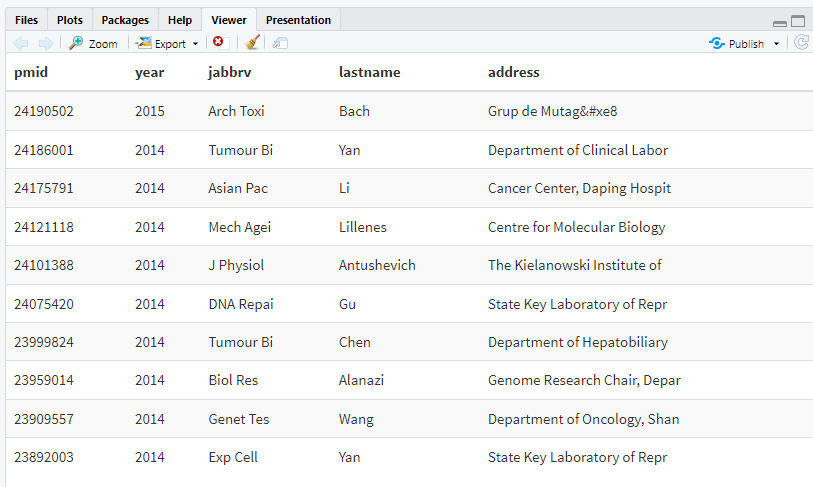
Task: Click the pmid column header
Action: pyautogui.click(x=31, y=72)
